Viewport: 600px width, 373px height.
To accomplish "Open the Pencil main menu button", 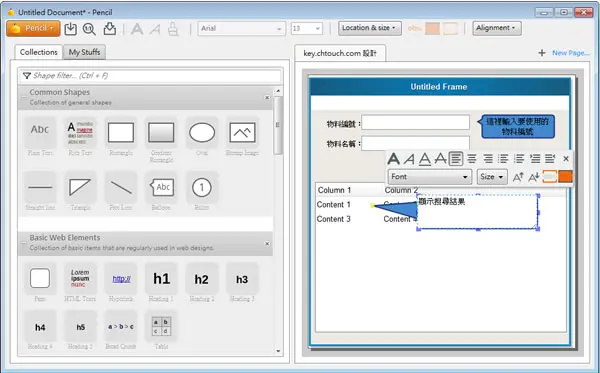I will (x=33, y=28).
